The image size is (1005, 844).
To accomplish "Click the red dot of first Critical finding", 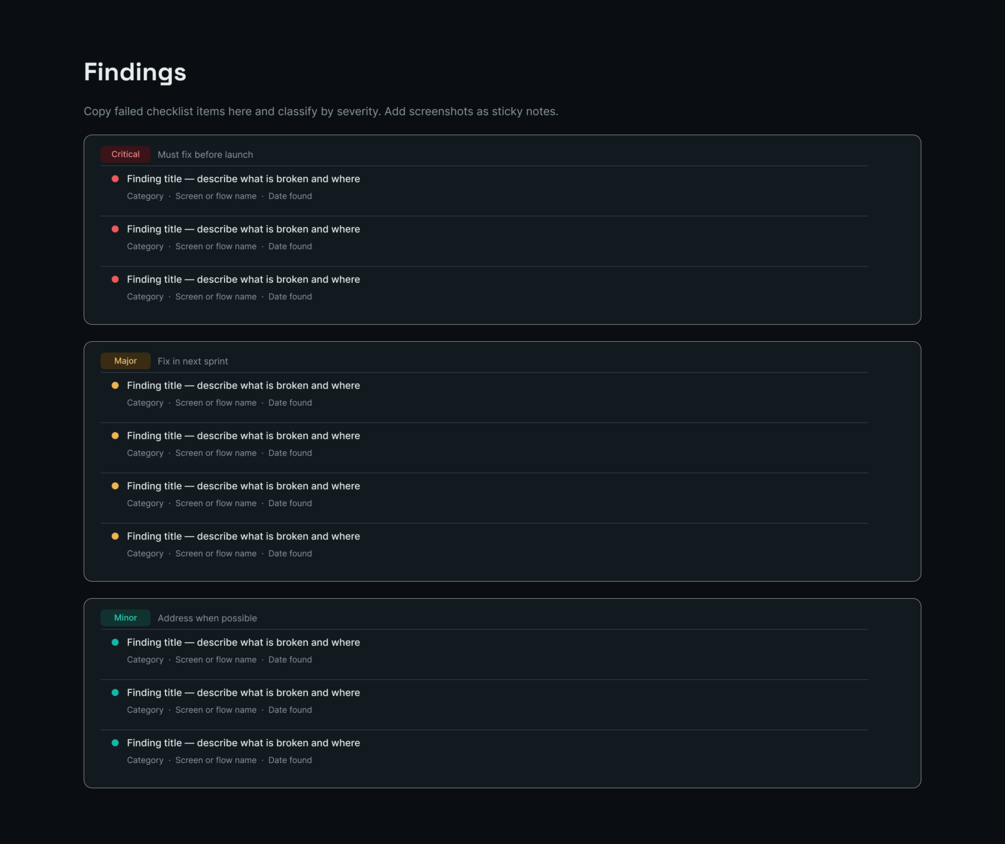I will pyautogui.click(x=115, y=179).
